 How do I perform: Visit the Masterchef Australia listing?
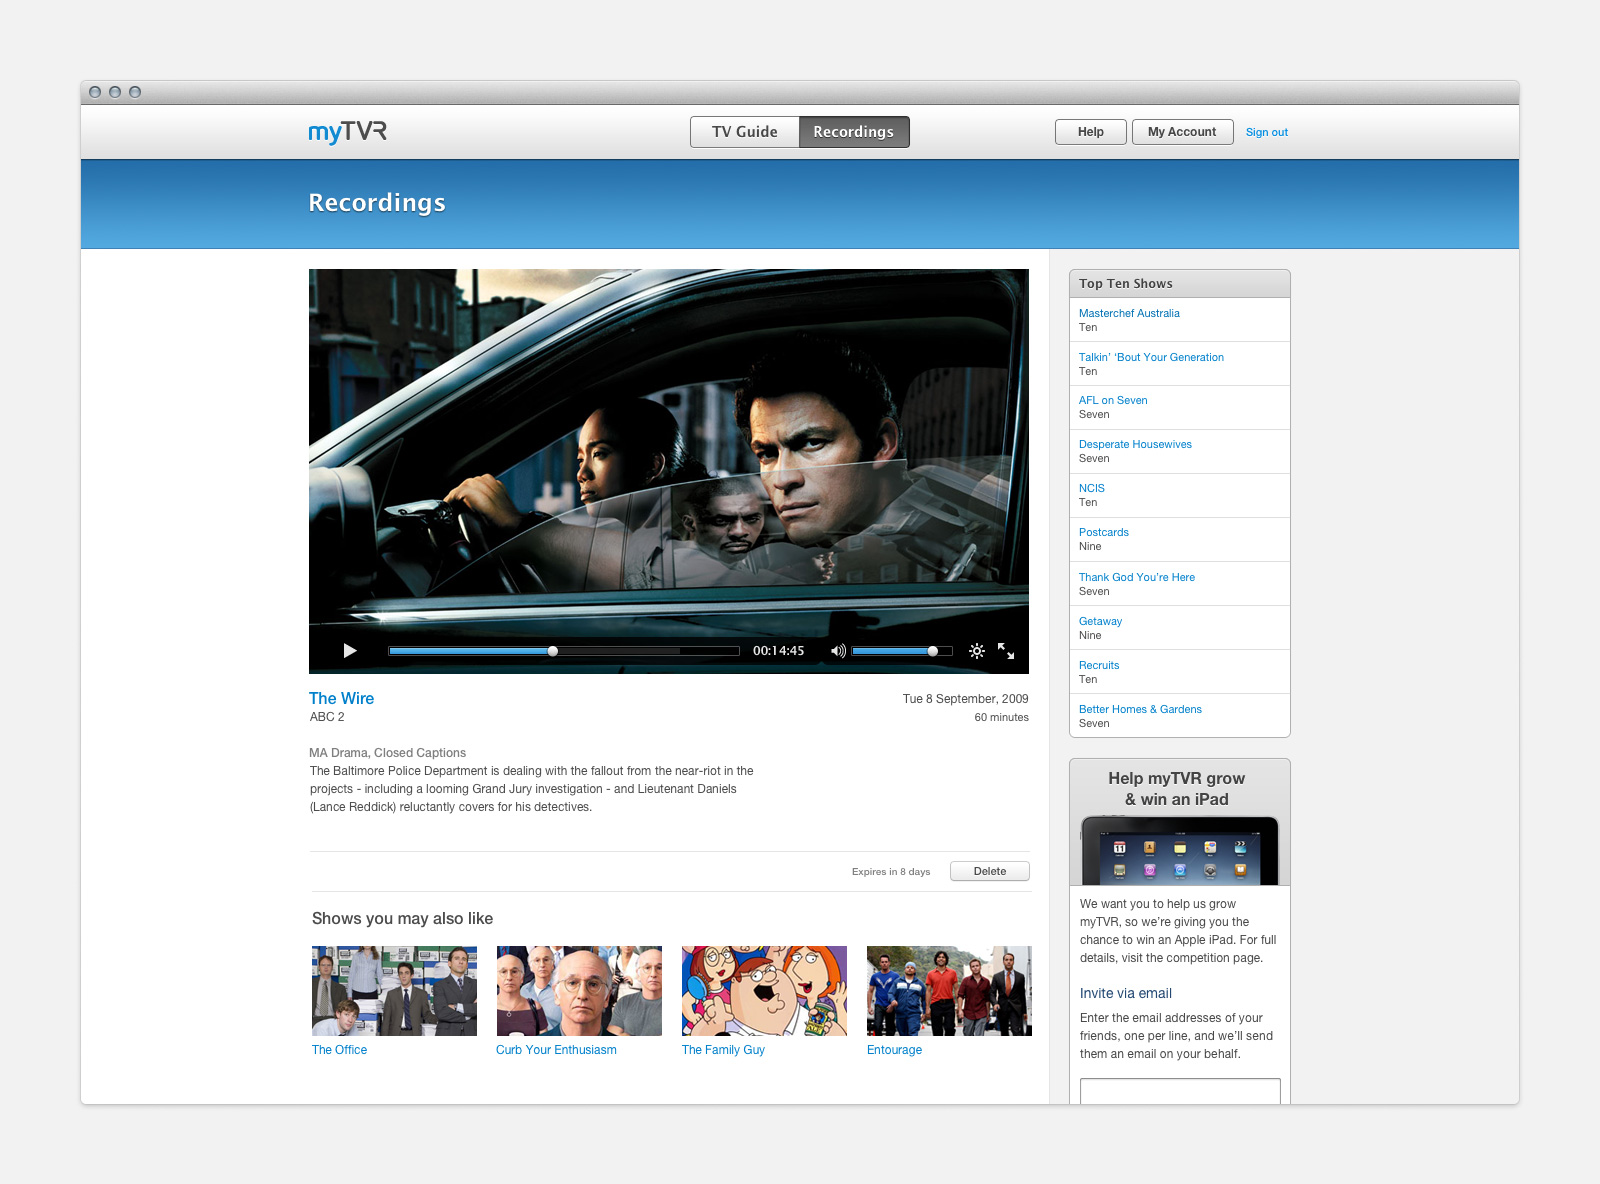pyautogui.click(x=1129, y=313)
